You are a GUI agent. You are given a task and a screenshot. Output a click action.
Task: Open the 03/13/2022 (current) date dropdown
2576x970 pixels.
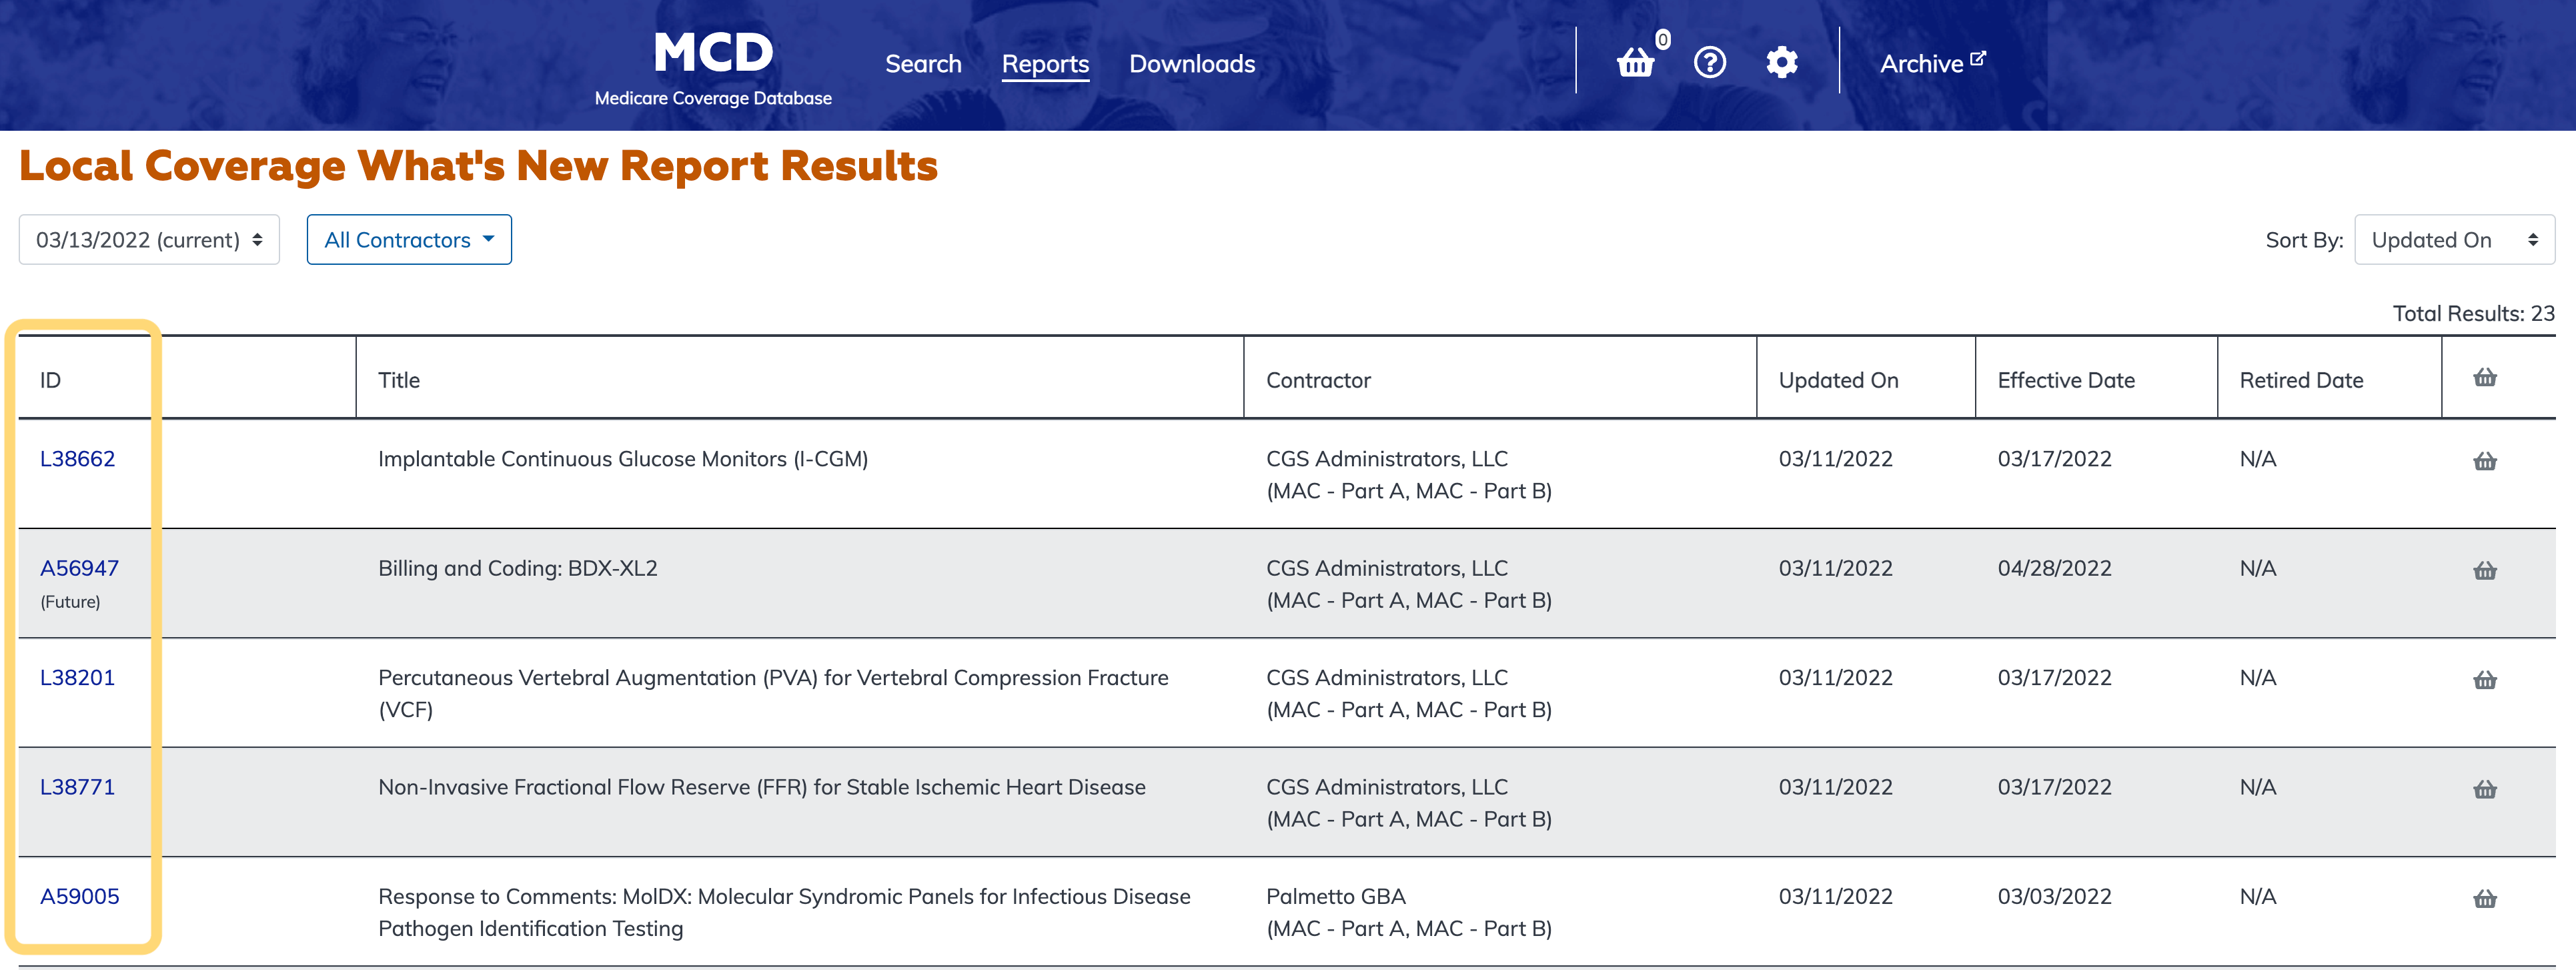tap(149, 240)
